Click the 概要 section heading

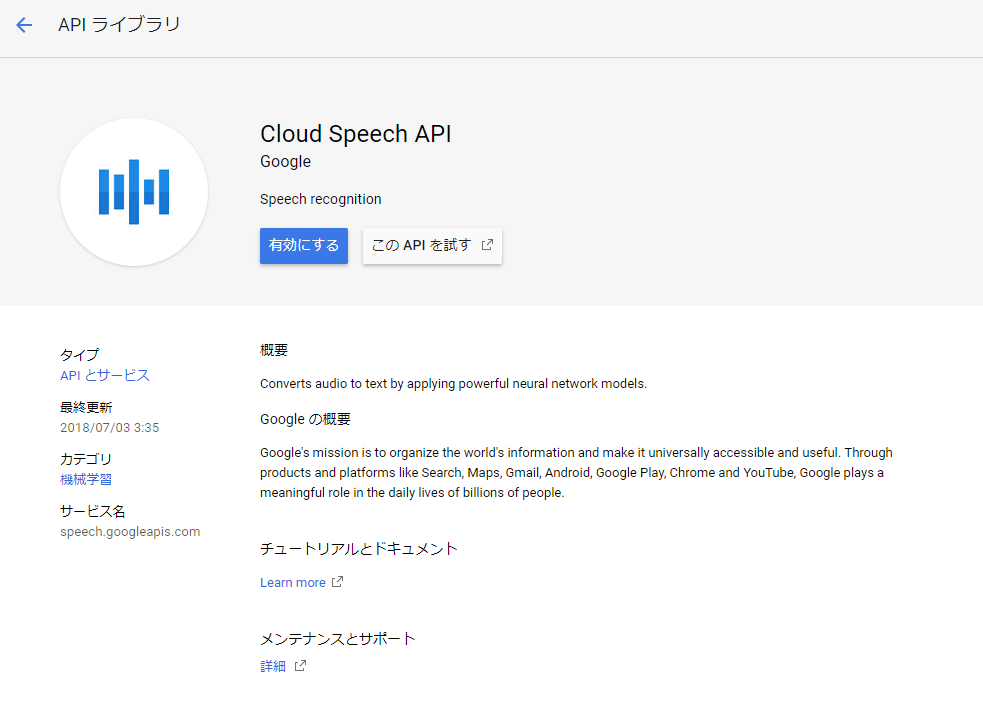[274, 350]
